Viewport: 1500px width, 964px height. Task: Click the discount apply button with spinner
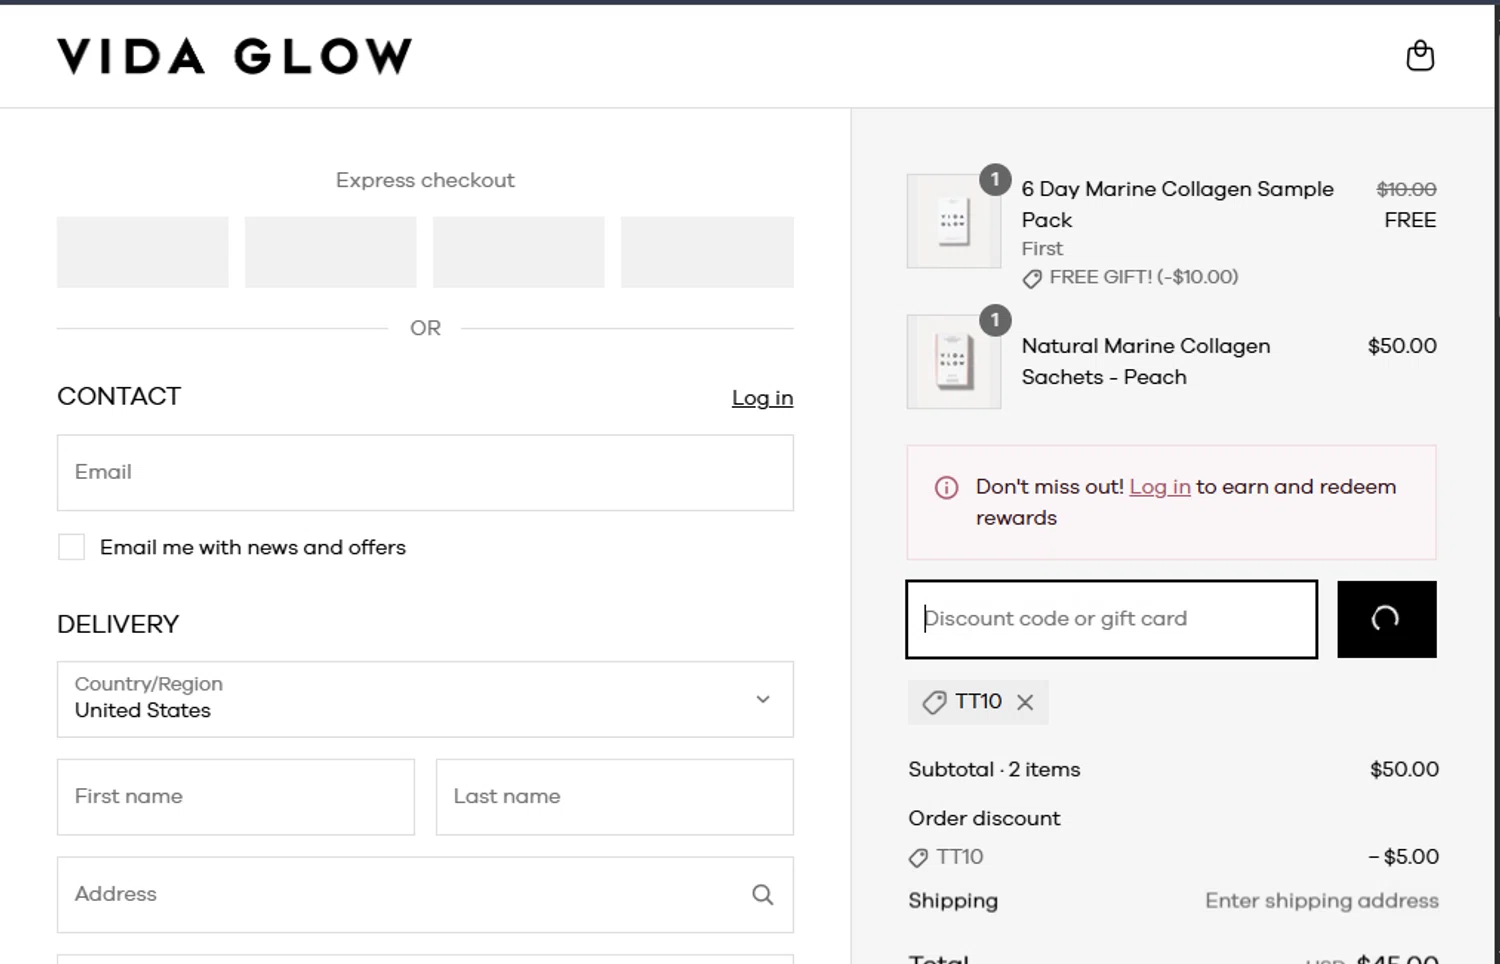pos(1387,619)
